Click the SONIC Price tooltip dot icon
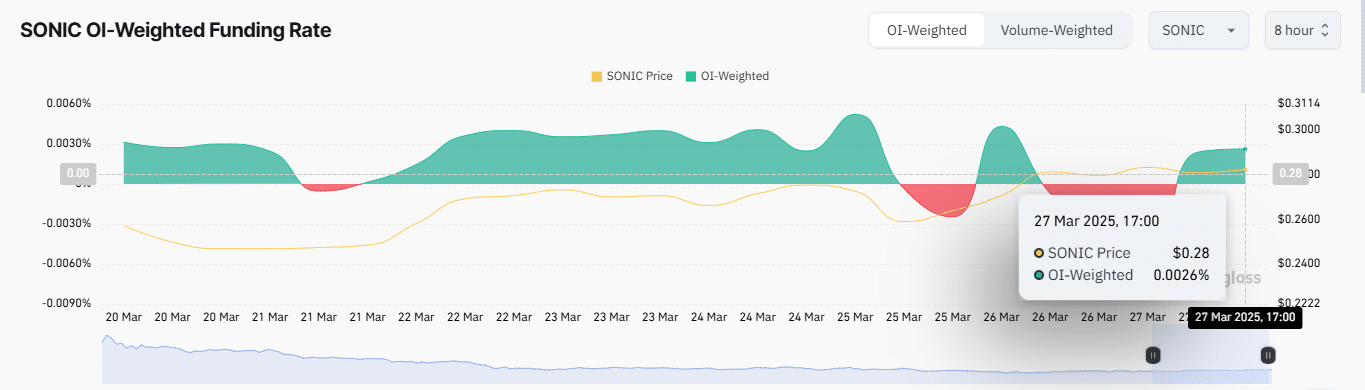The width and height of the screenshot is (1365, 390). [x=1039, y=253]
